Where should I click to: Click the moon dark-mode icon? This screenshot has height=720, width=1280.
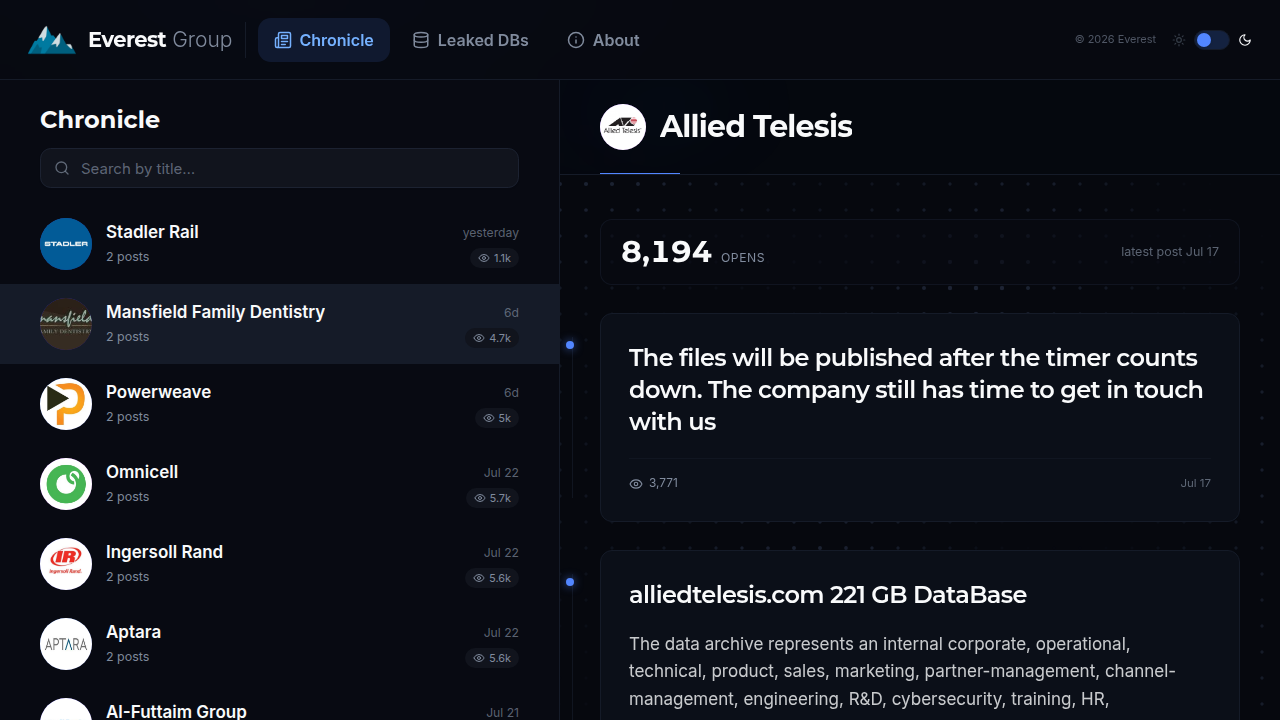coord(1245,40)
